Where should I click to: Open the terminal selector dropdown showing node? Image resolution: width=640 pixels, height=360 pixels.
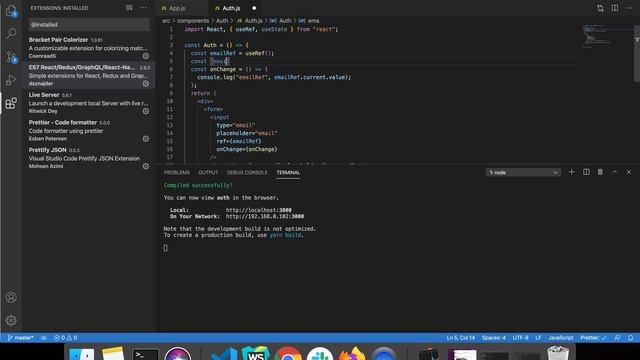[x=523, y=173]
